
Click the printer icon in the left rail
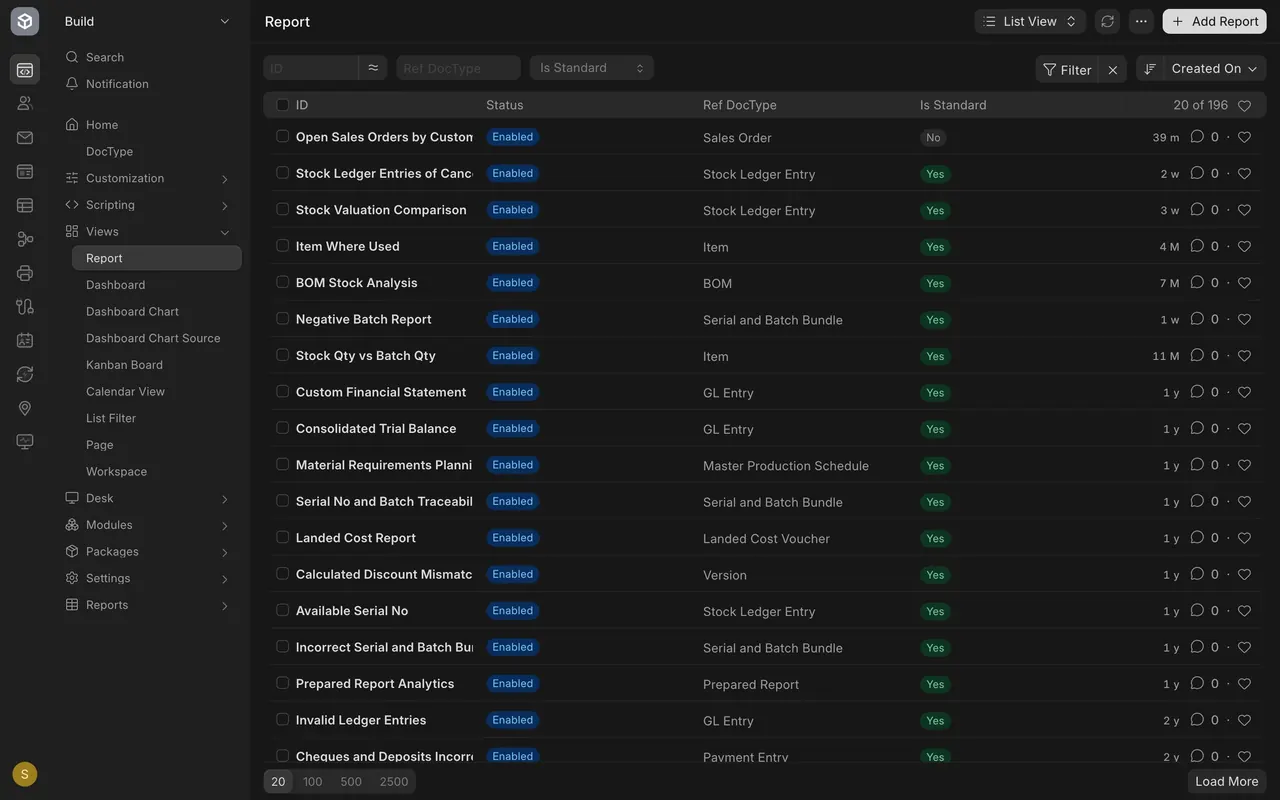[x=25, y=273]
